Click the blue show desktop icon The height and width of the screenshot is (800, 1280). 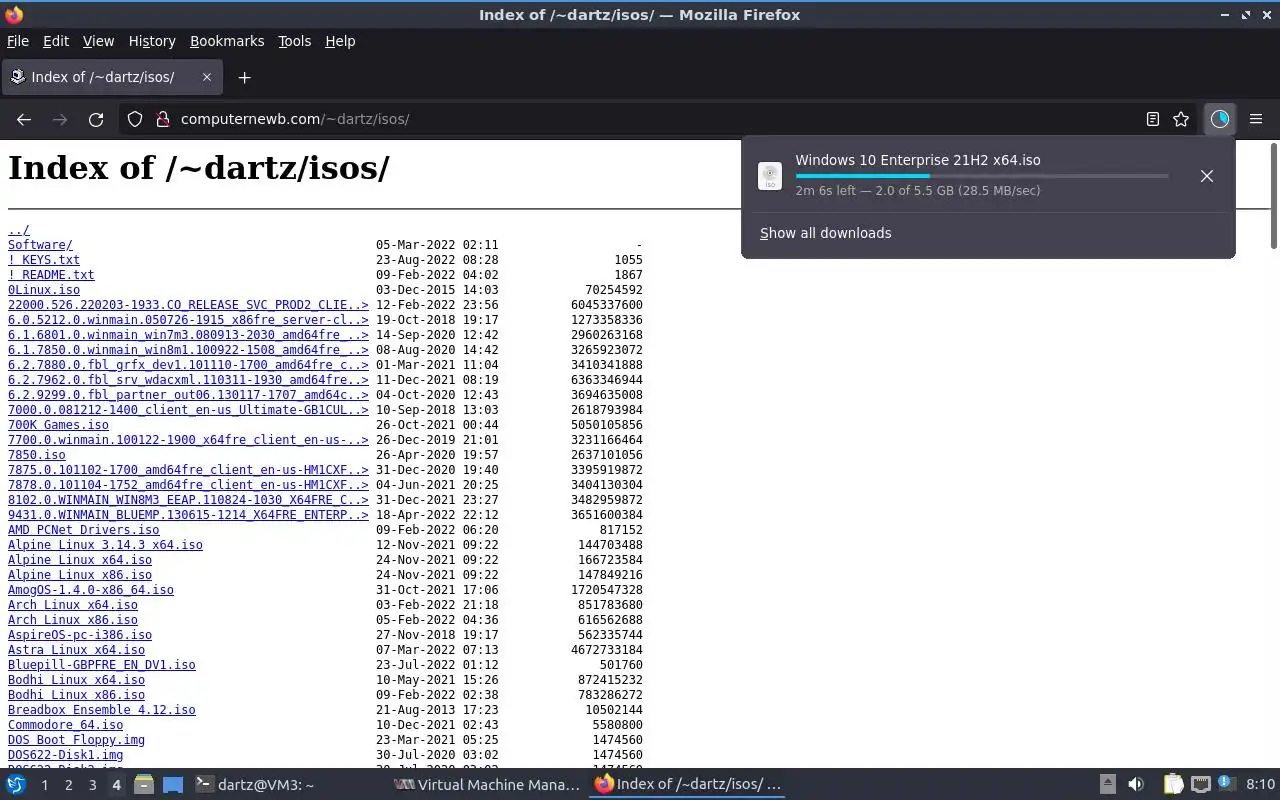173,785
